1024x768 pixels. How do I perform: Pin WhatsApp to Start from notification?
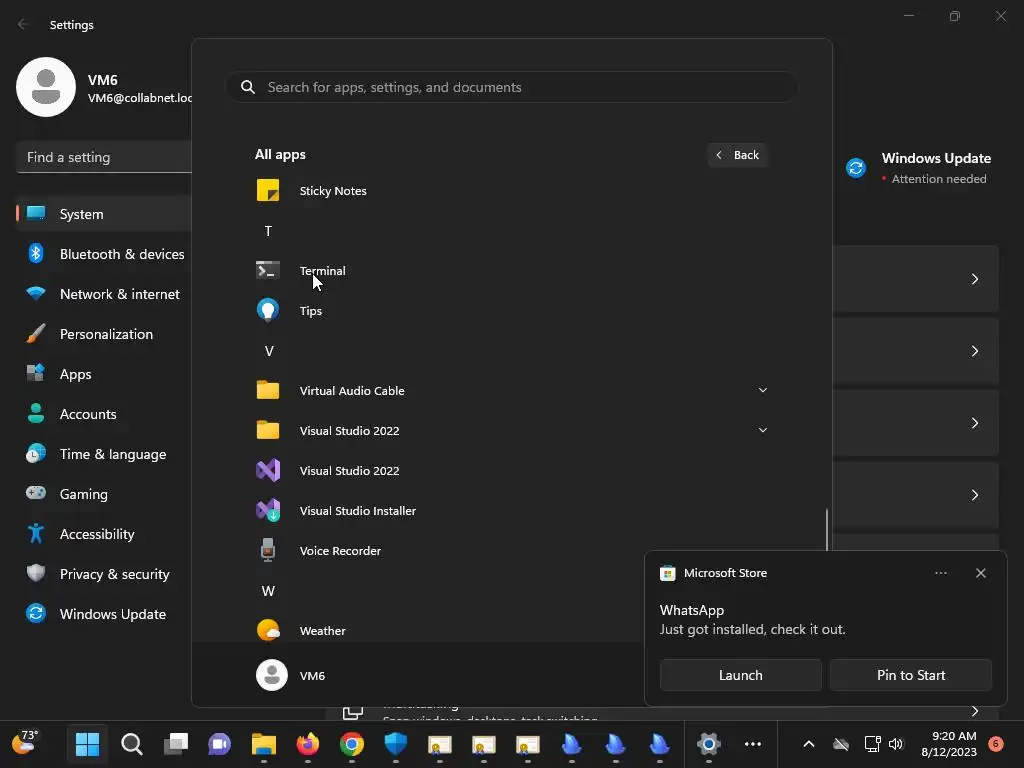point(910,675)
